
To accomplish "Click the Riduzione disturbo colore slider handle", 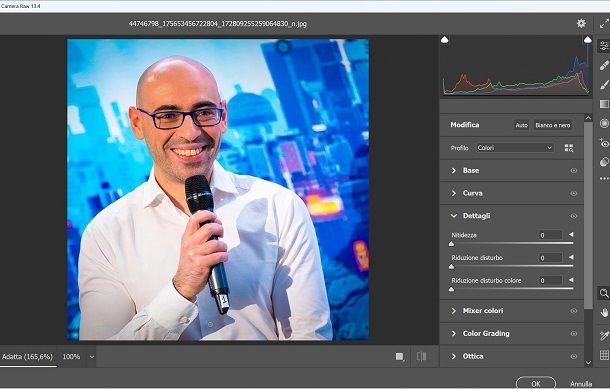I will click(x=451, y=289).
